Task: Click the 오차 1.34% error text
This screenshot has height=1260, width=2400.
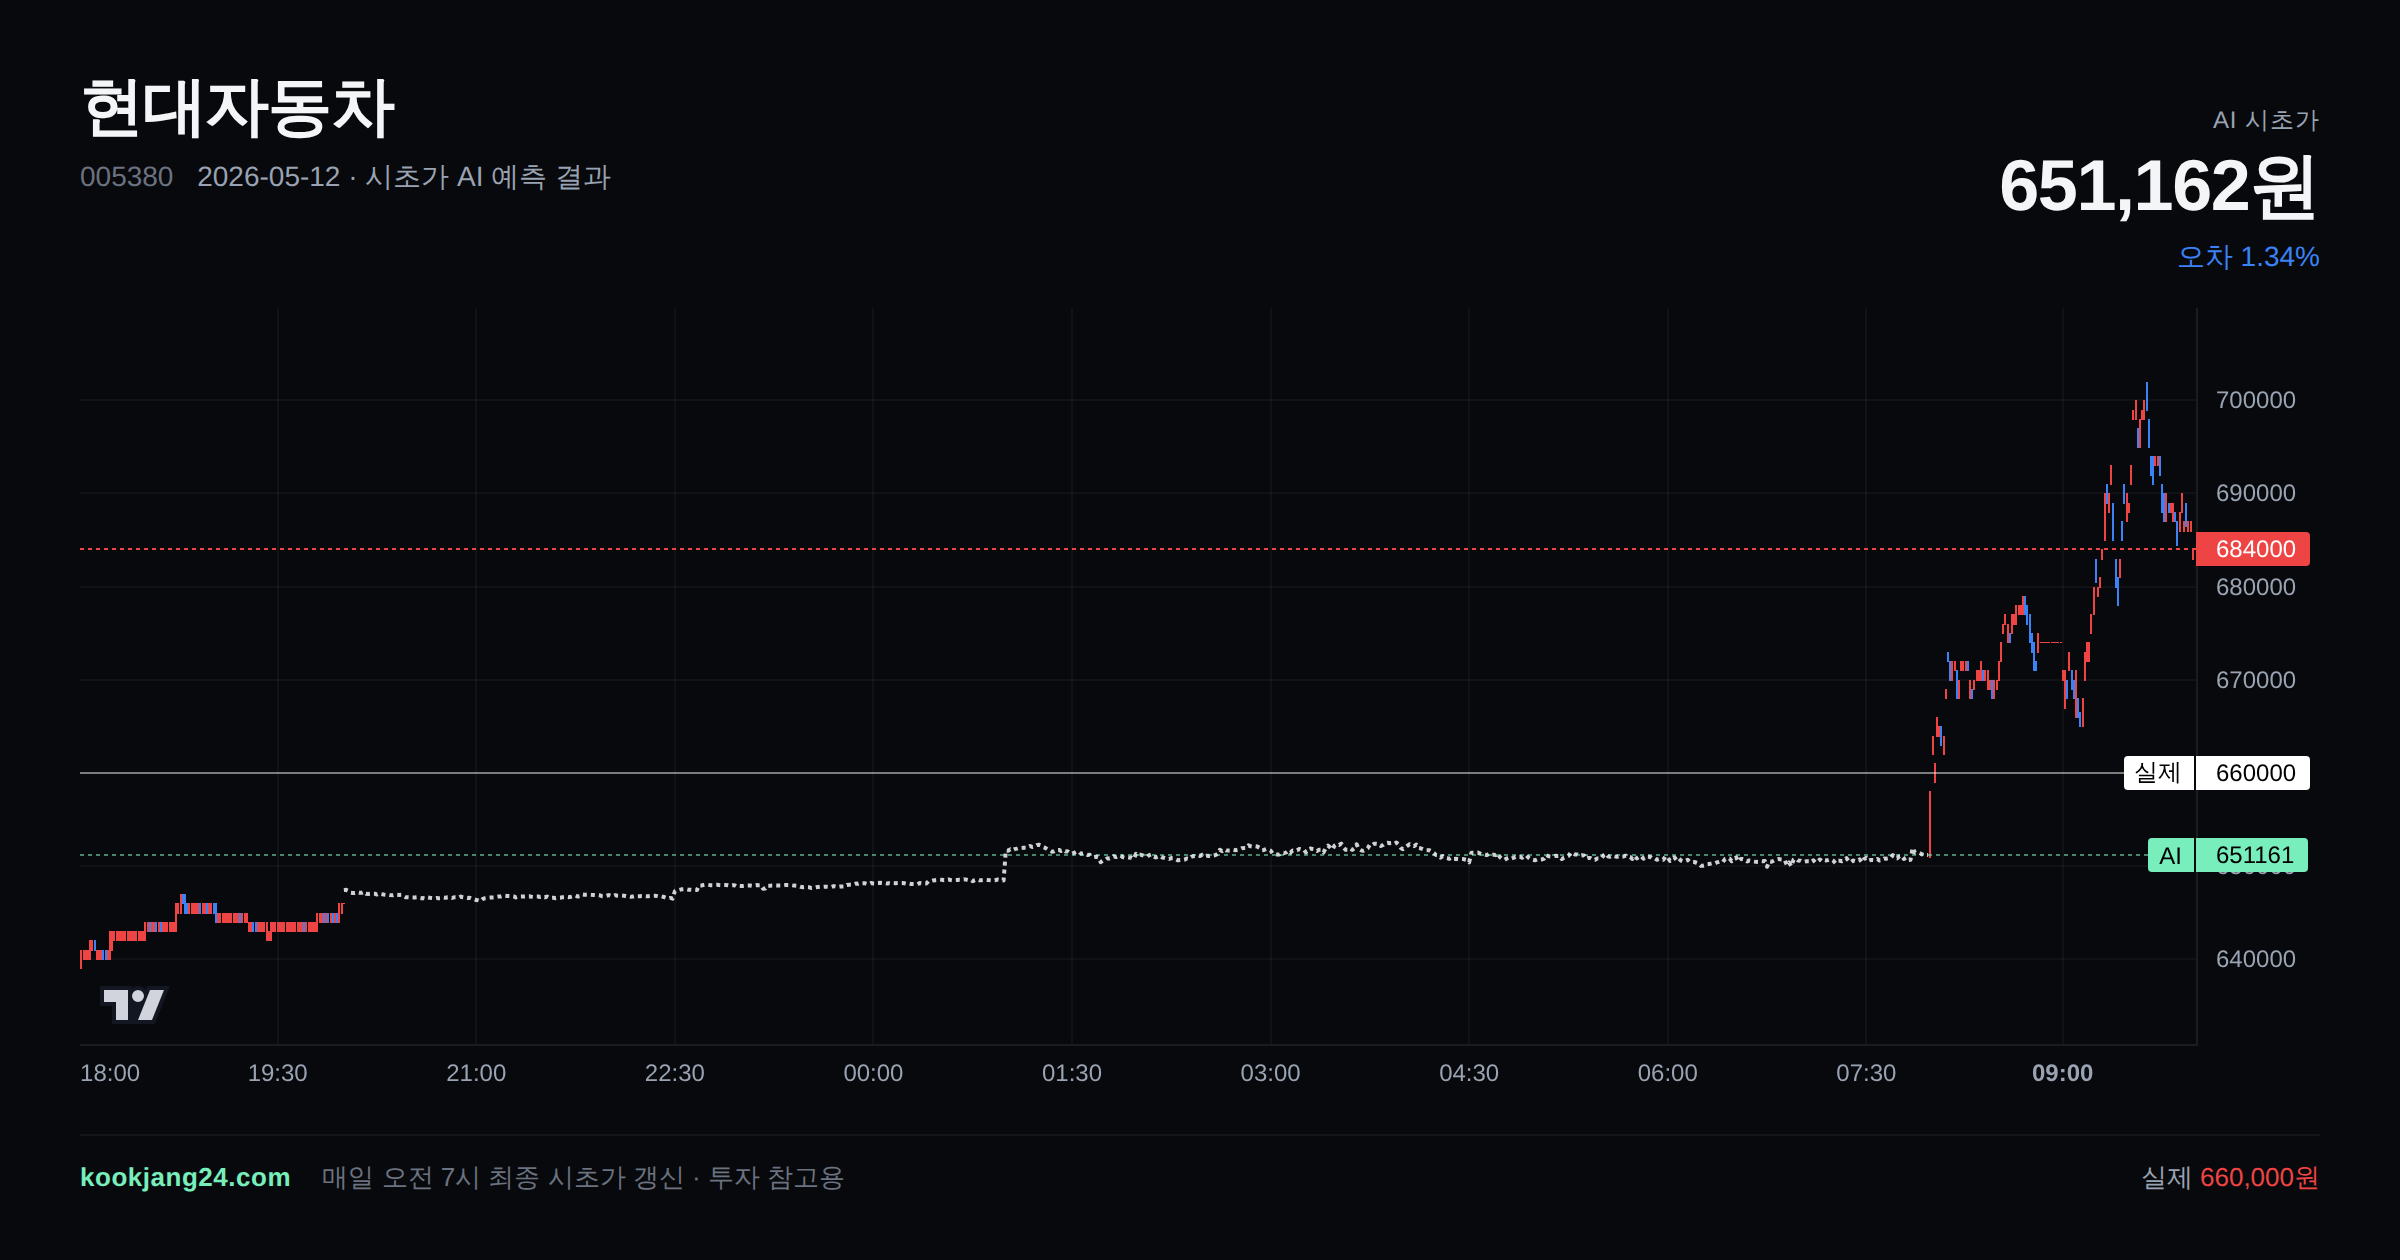Action: (x=2248, y=257)
